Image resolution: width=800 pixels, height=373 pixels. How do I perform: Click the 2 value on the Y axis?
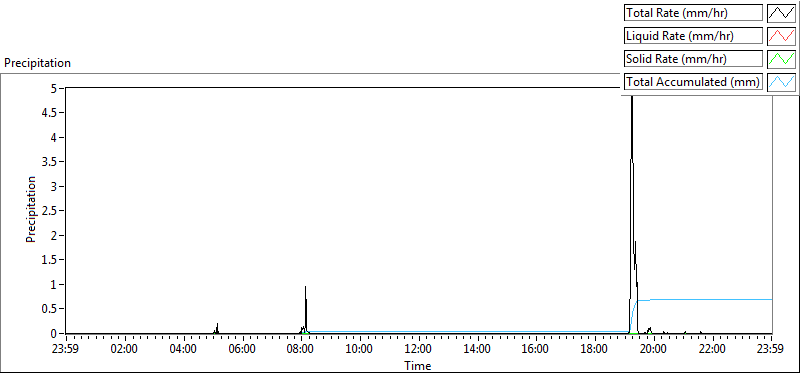point(55,235)
